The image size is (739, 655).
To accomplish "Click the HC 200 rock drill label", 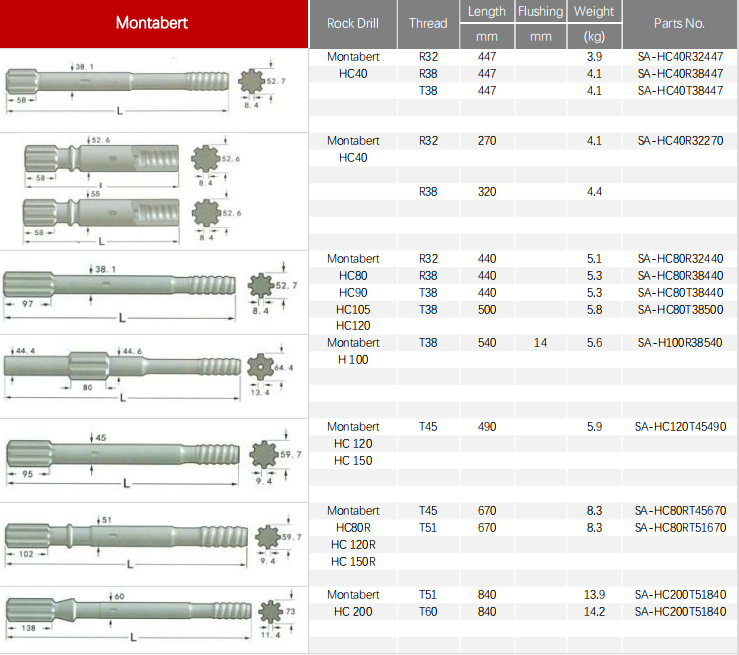I will (353, 612).
